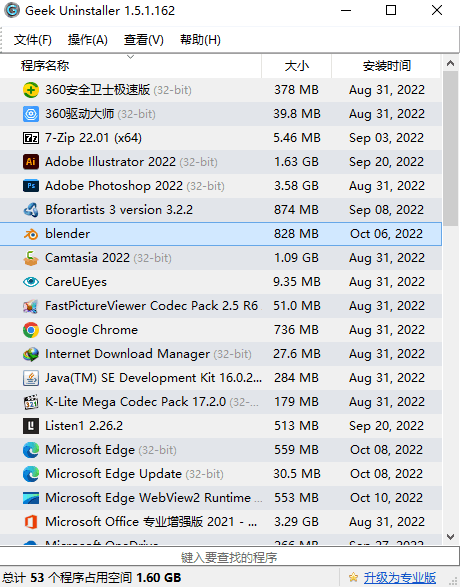Click the scrollbar down arrow

[x=451, y=537]
